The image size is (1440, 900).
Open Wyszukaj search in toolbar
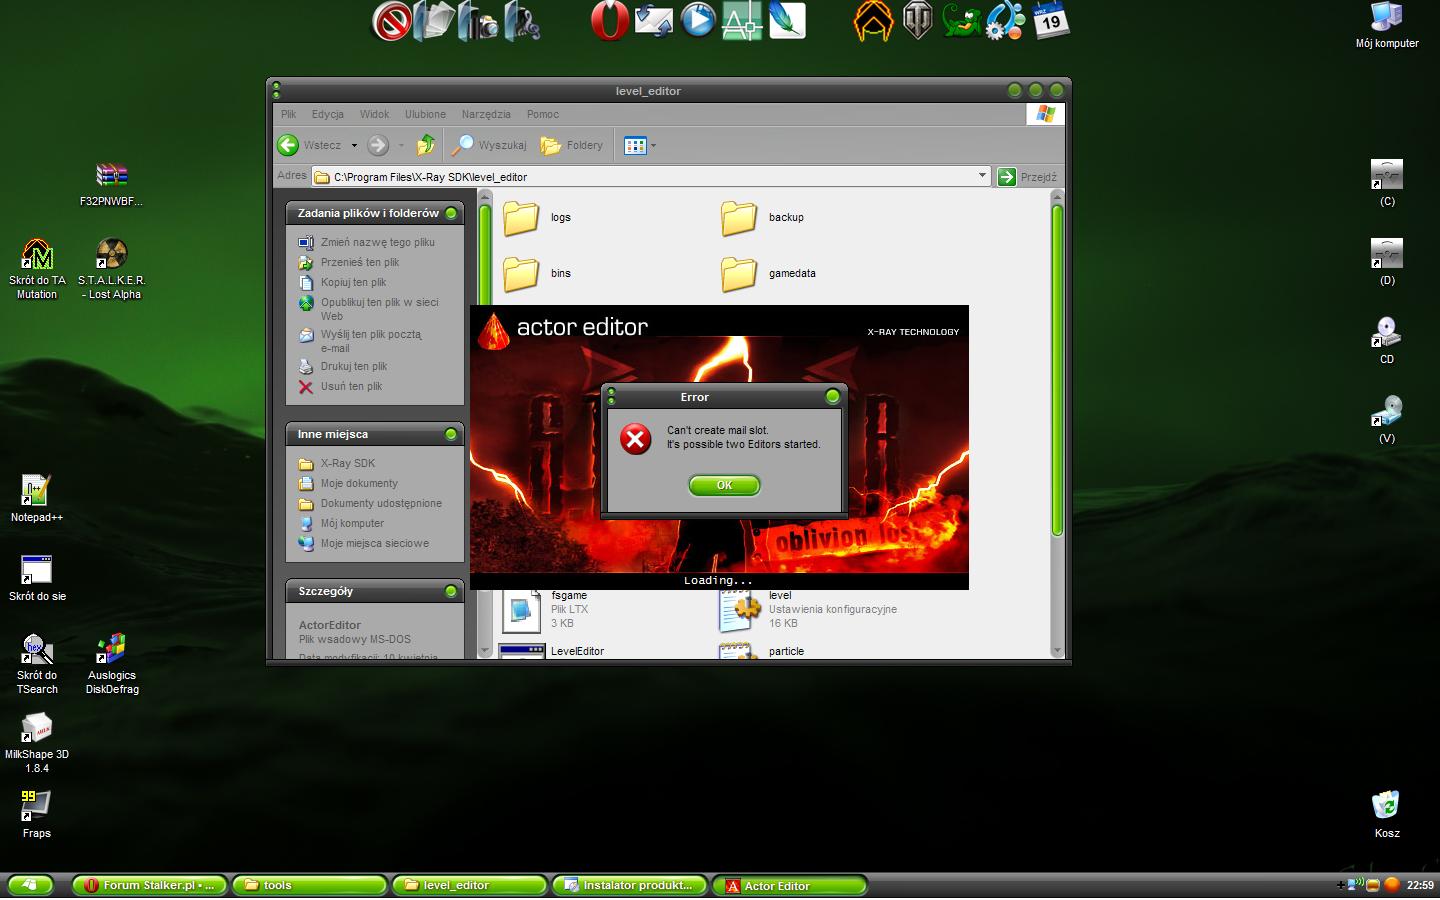point(490,146)
